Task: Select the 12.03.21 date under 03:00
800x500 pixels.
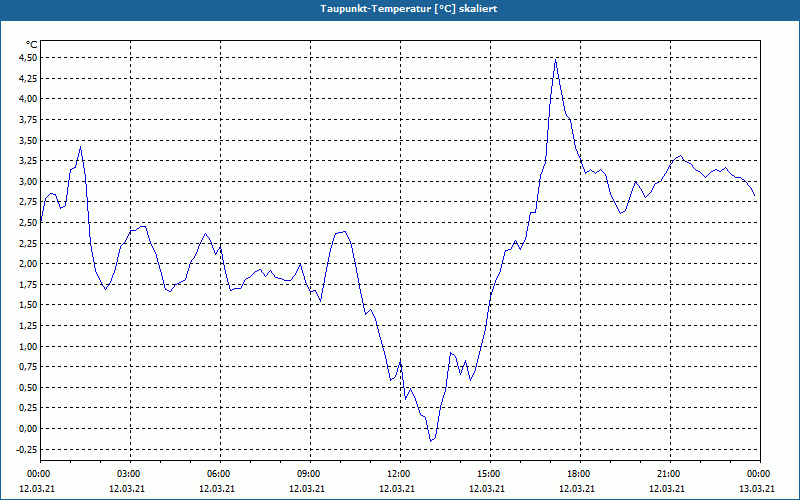Action: (x=127, y=488)
